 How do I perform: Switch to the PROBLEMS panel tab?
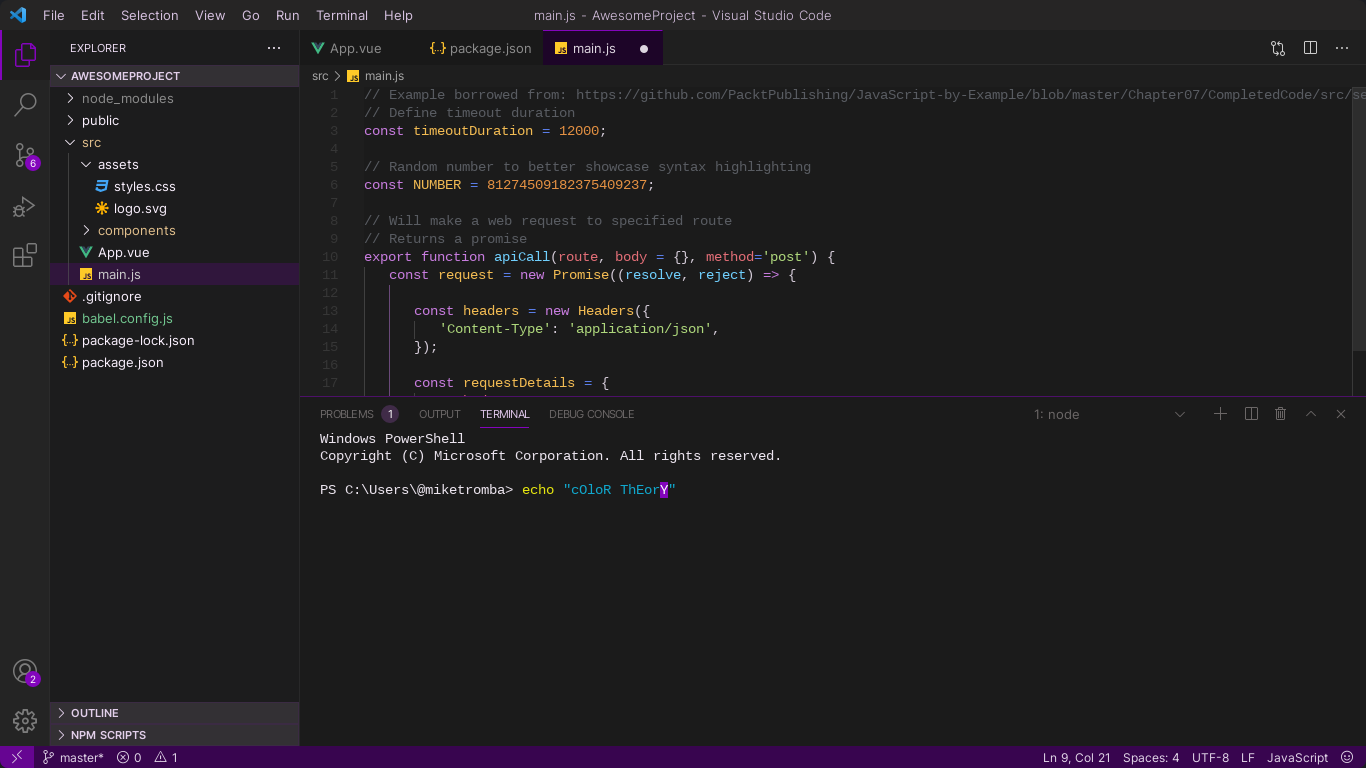tap(347, 414)
